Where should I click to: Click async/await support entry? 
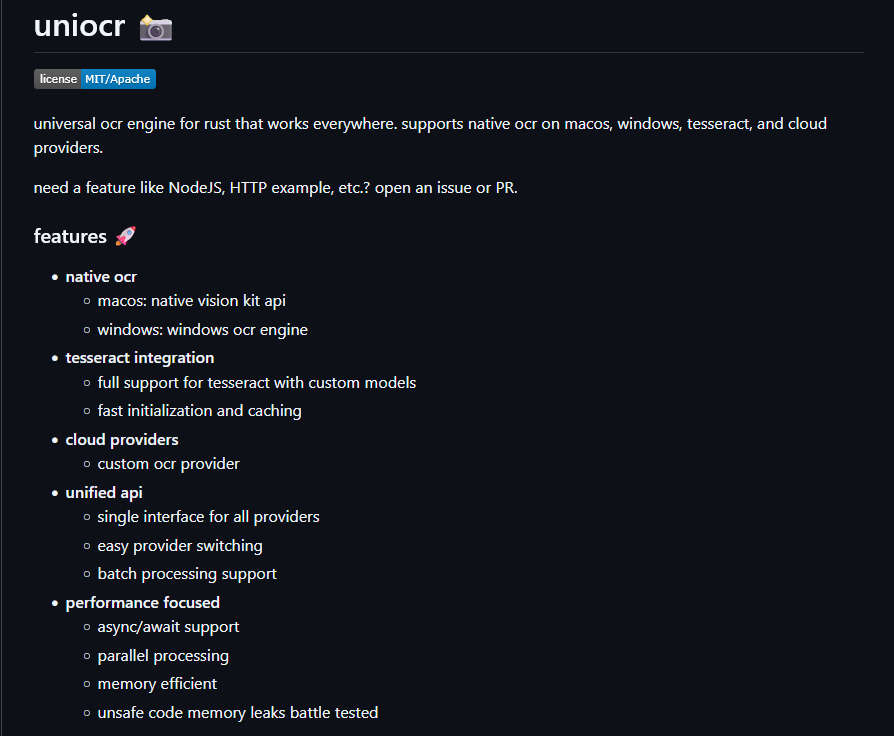(x=168, y=627)
